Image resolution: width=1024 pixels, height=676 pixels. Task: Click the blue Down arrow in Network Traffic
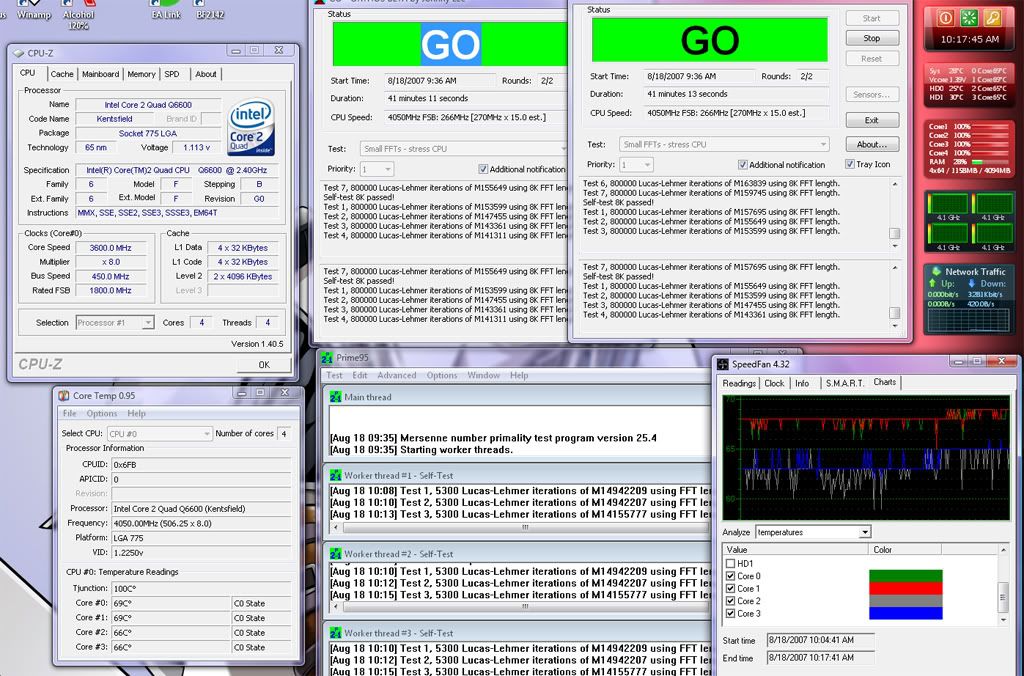(x=972, y=283)
